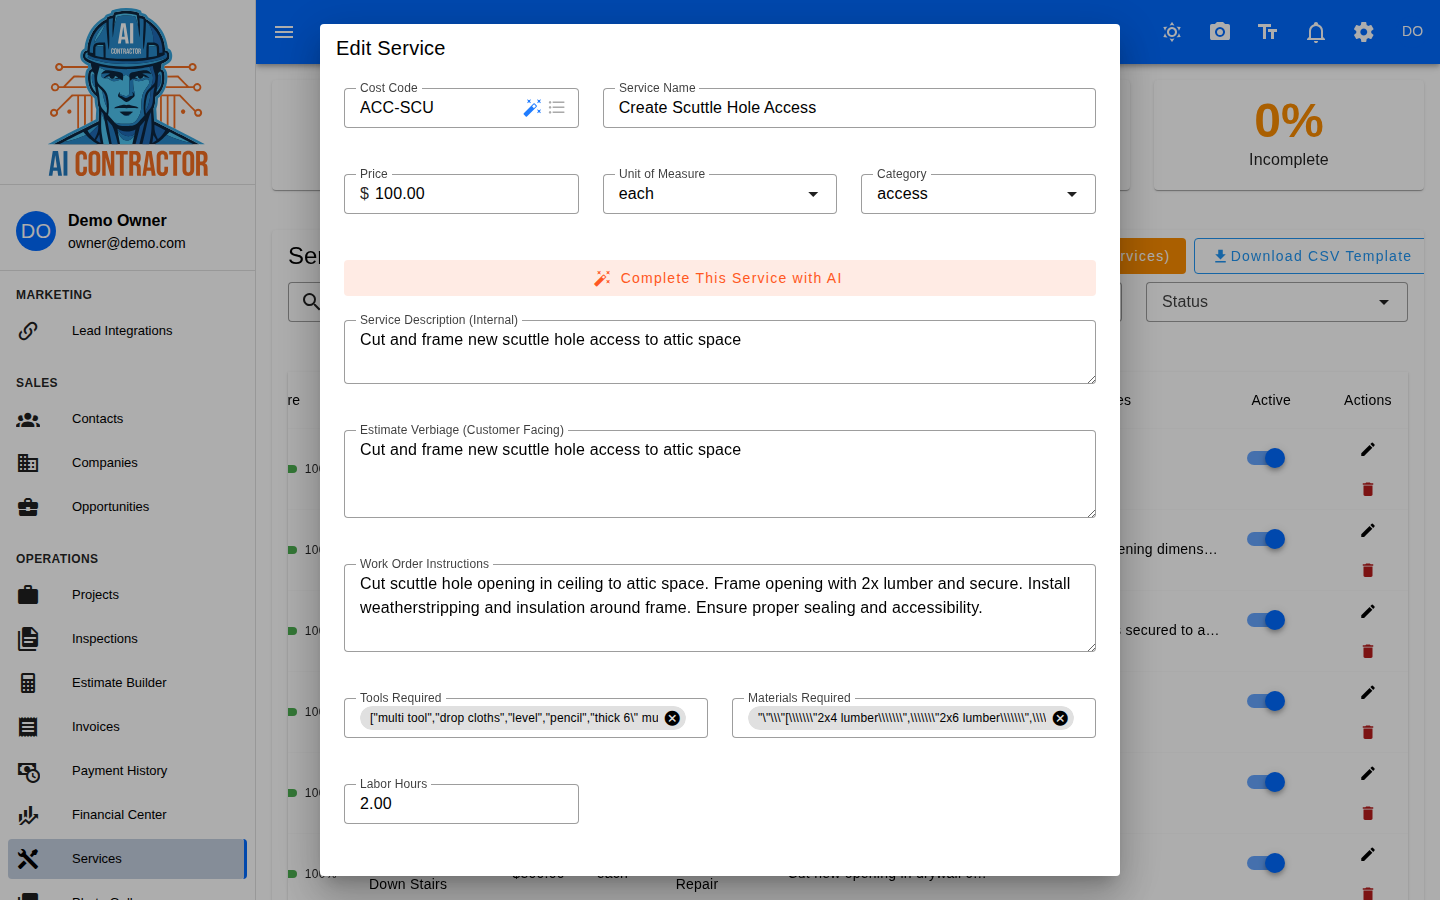1440x900 pixels.
Task: Click the third row's edit pencil icon
Action: tap(1368, 611)
